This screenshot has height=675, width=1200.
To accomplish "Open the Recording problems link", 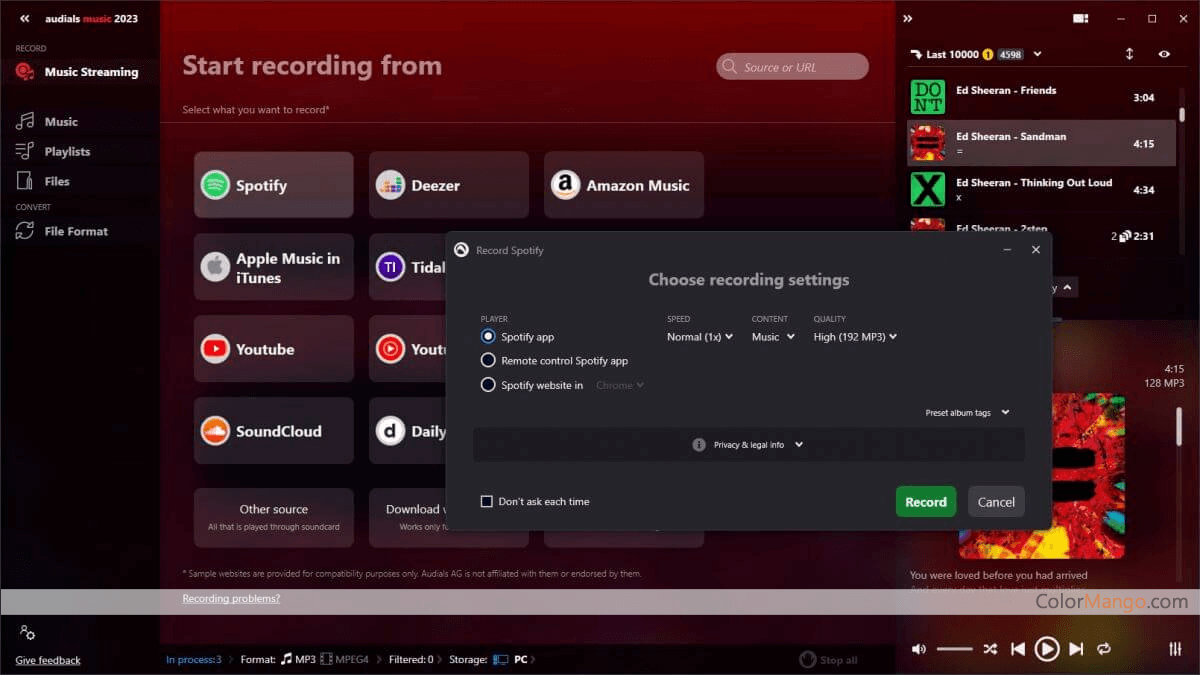I will coord(231,599).
